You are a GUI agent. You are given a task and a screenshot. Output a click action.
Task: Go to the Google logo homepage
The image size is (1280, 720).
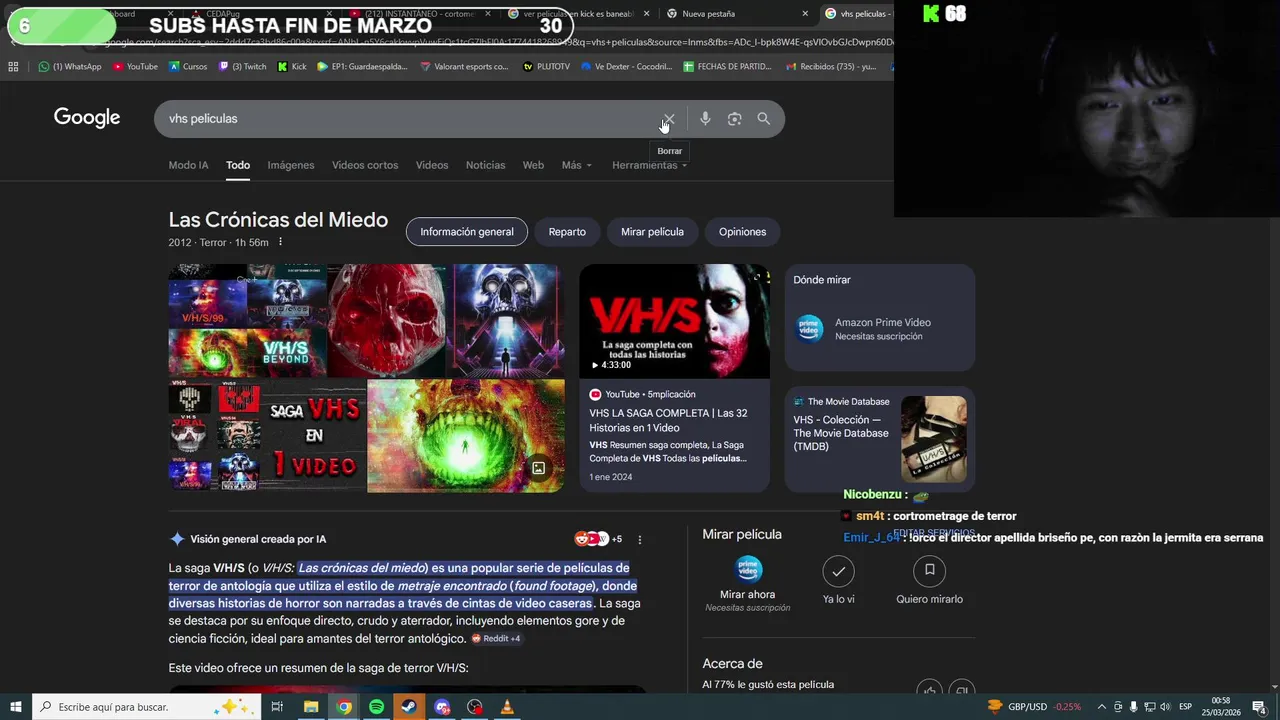[x=87, y=118]
